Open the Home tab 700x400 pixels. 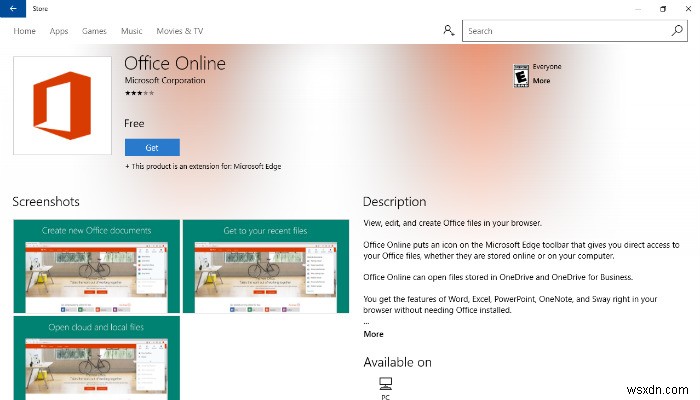pyautogui.click(x=25, y=31)
